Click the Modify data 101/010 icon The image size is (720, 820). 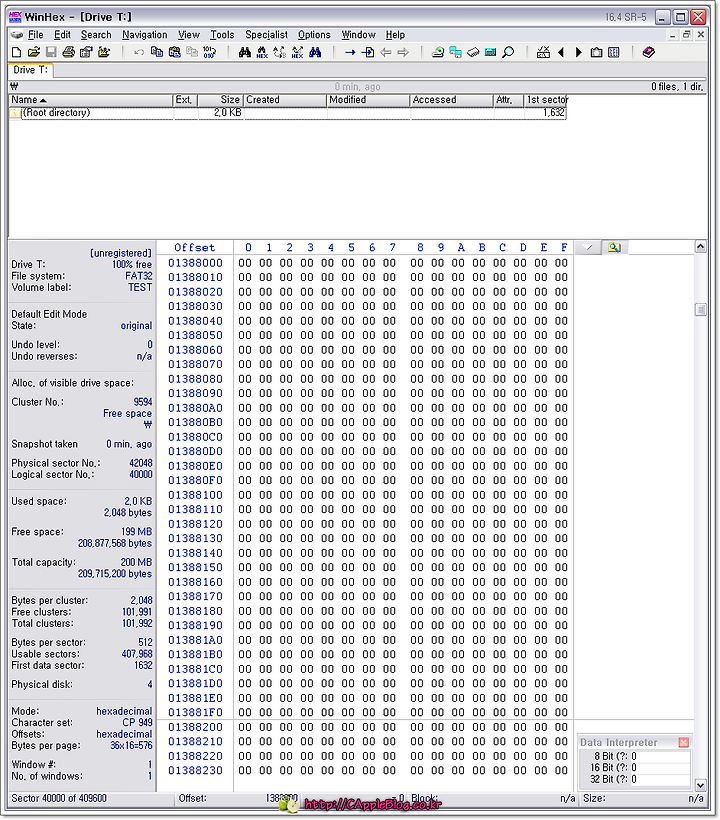(x=209, y=52)
